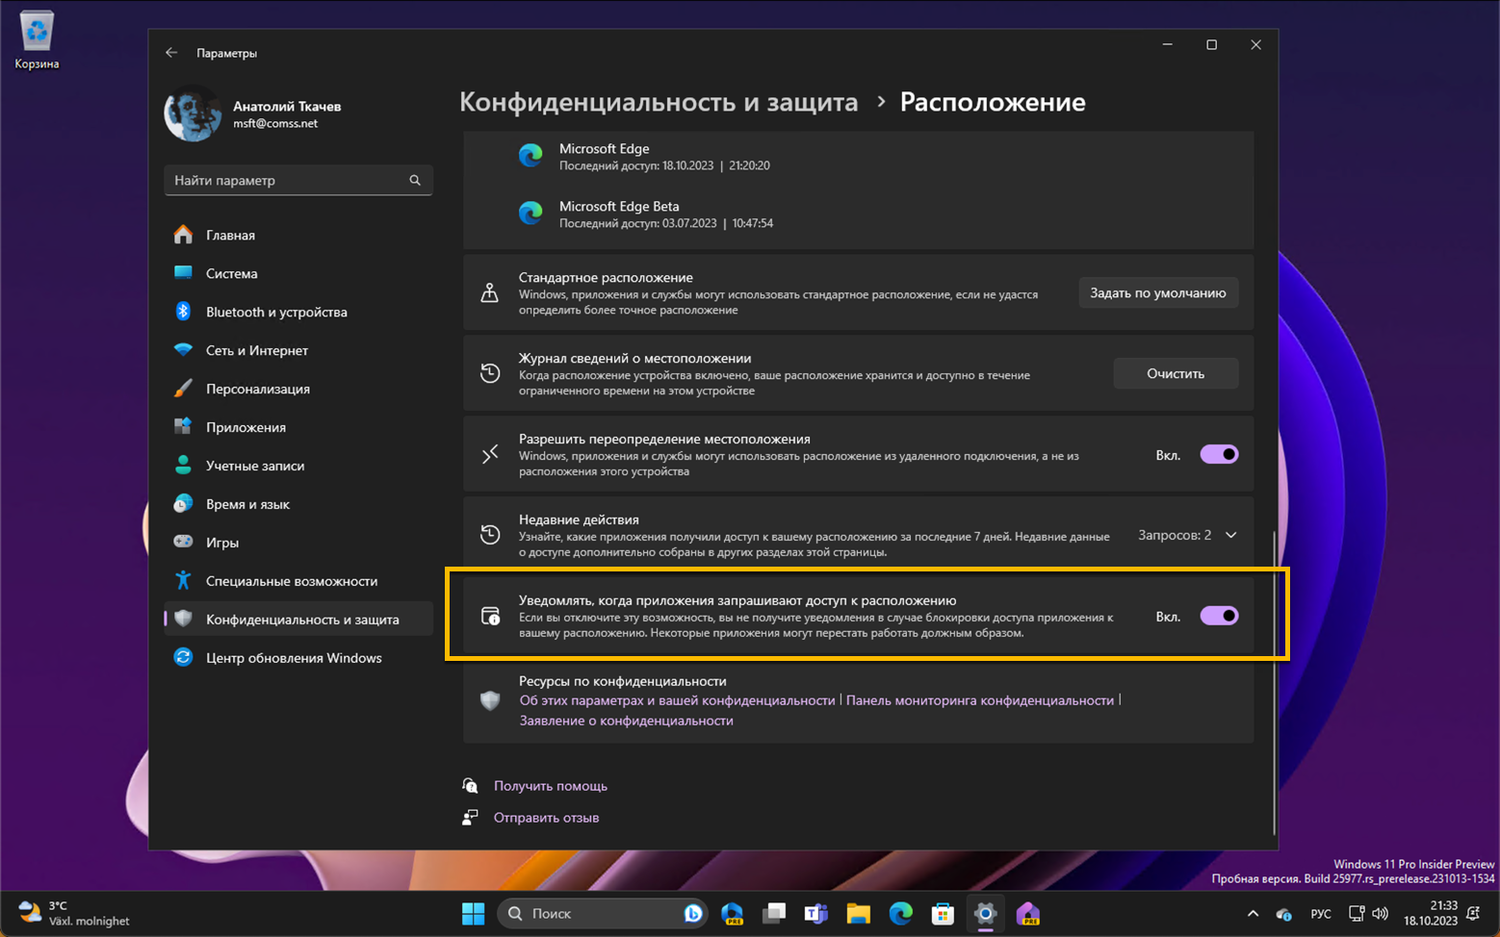Open Специальные возможности section
Viewport: 1500px width, 937px height.
click(298, 581)
